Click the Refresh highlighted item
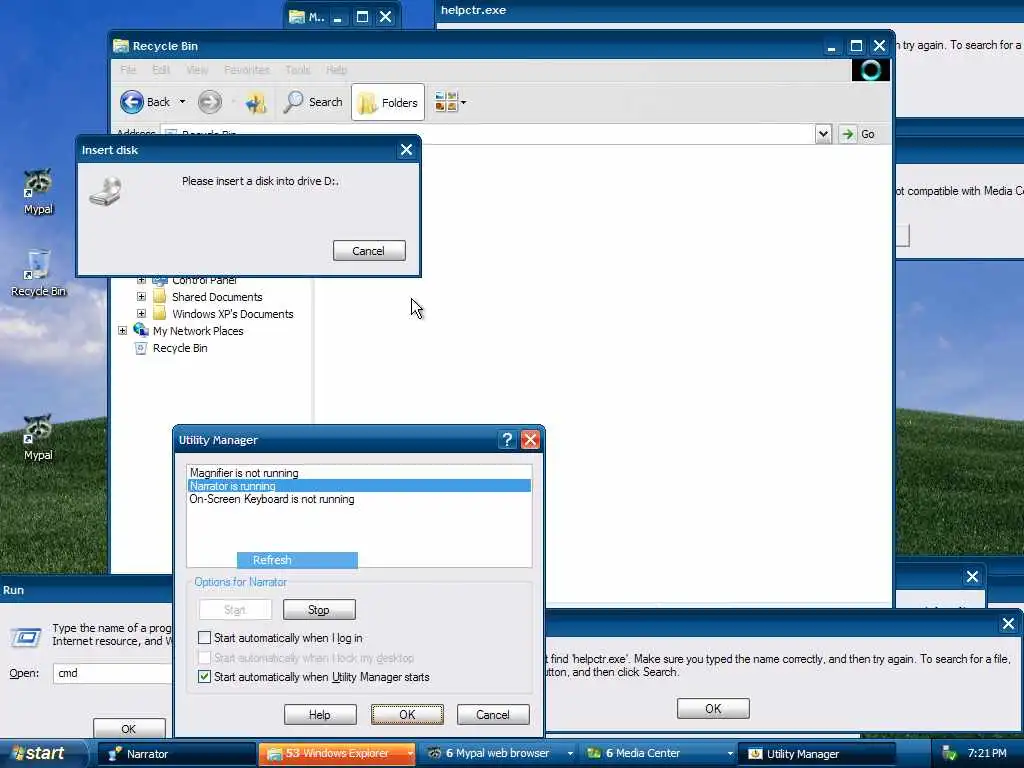This screenshot has height=768, width=1024. coord(297,560)
